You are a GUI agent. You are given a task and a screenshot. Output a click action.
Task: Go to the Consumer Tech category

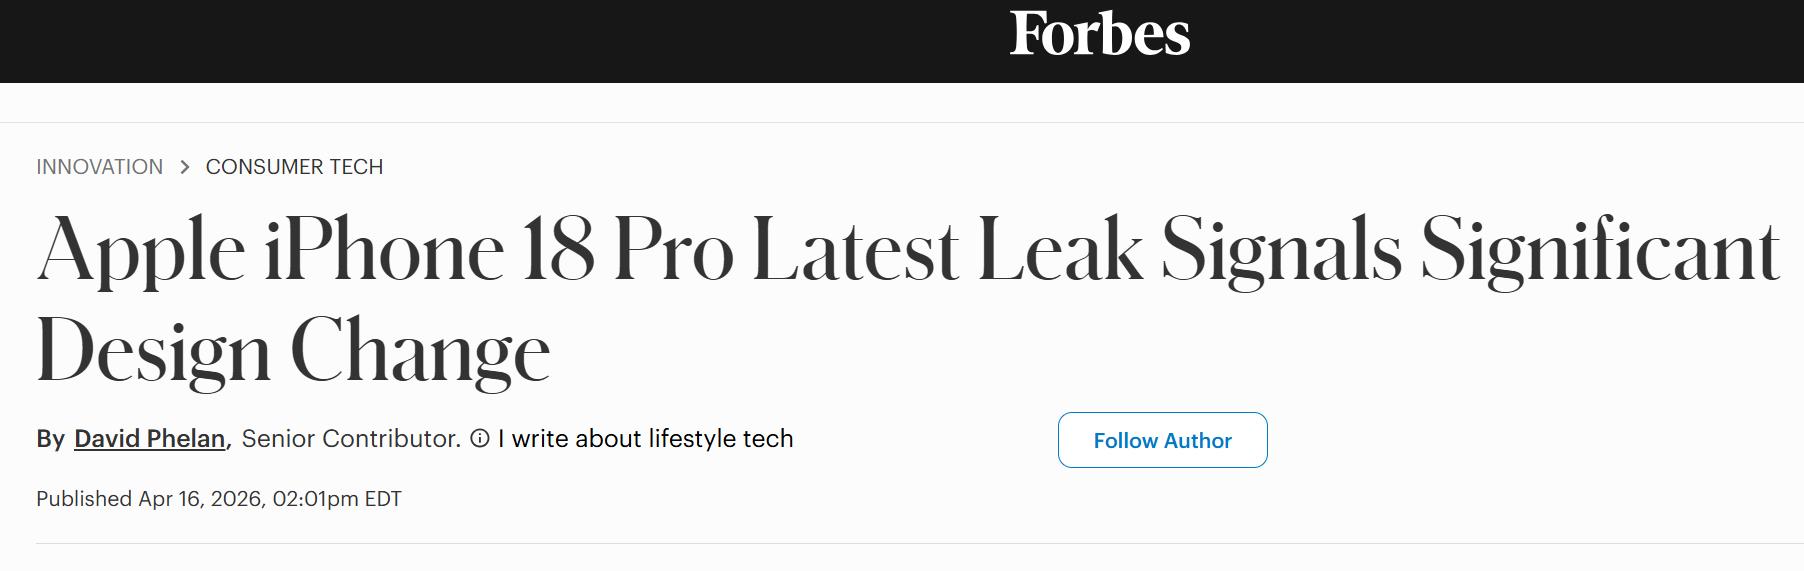tap(294, 167)
